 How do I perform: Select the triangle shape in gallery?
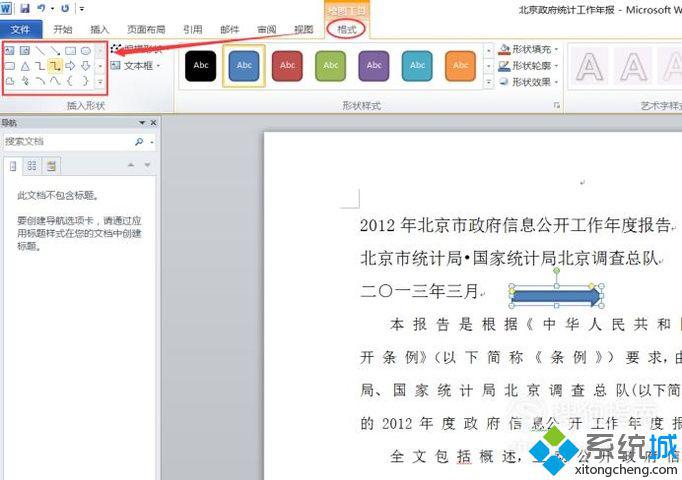click(25, 66)
